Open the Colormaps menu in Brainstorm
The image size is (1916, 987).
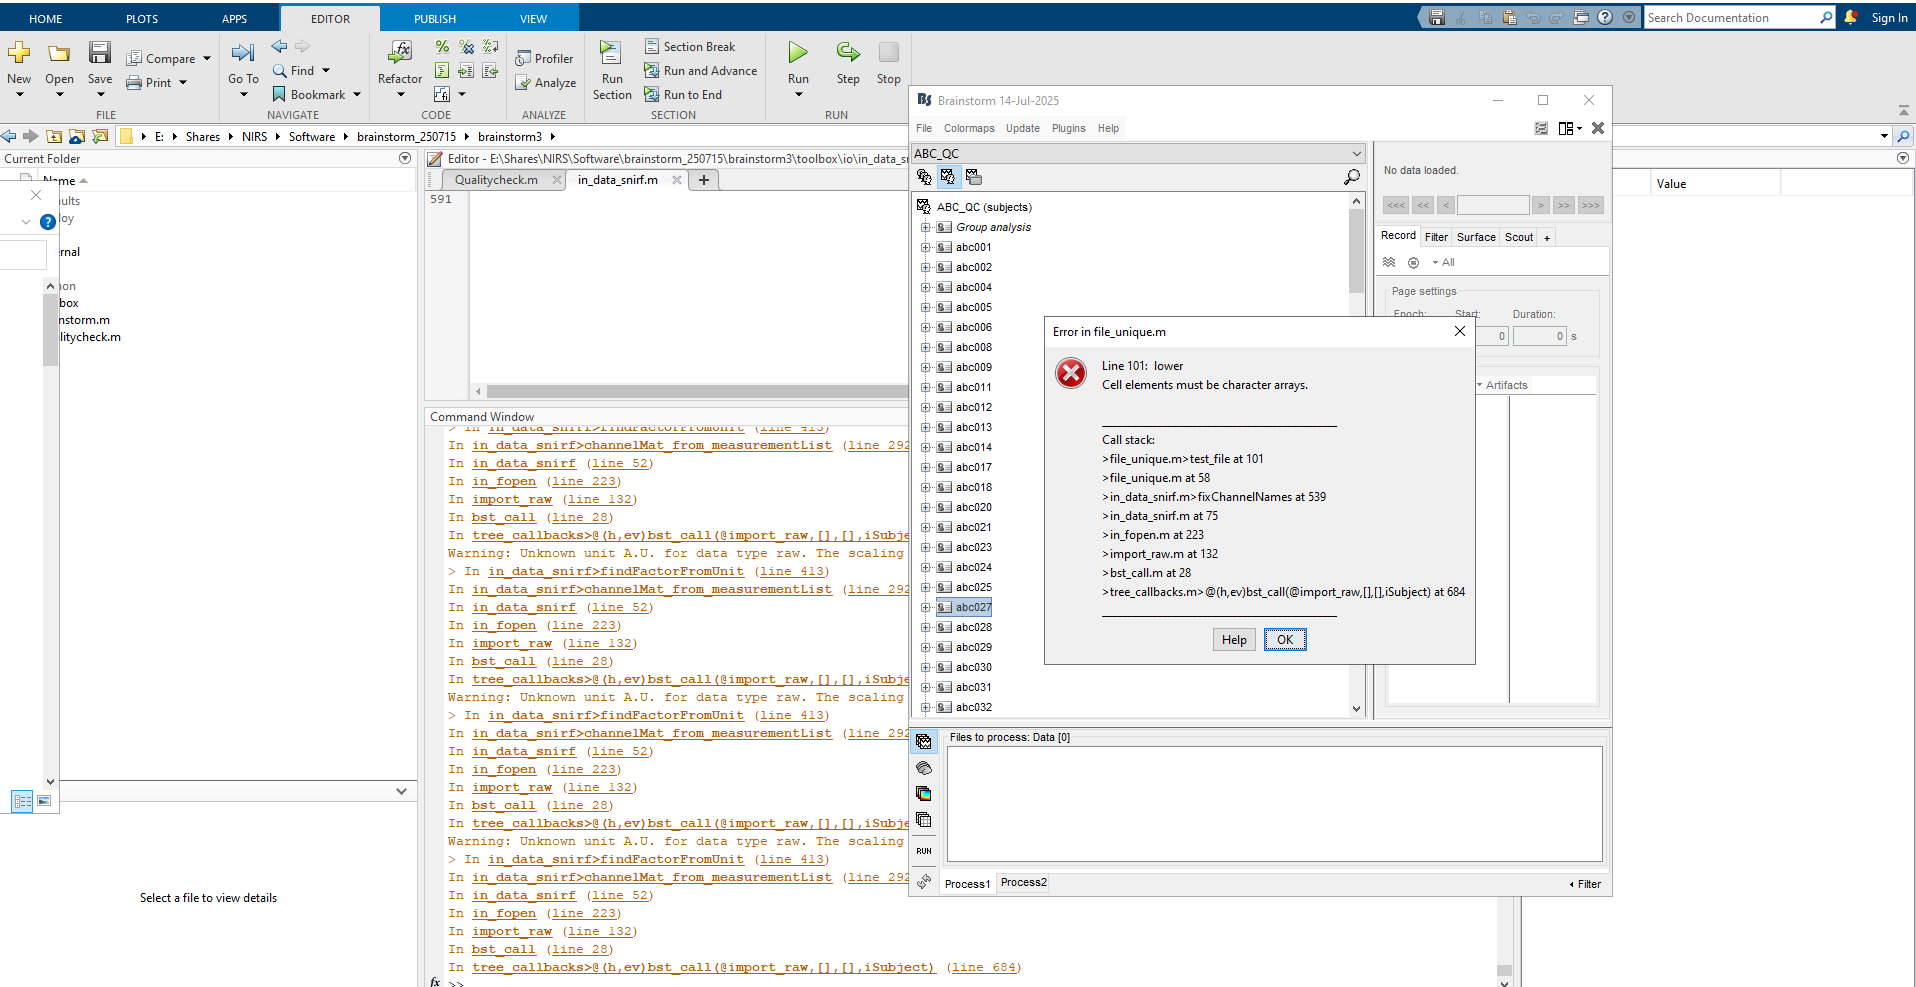tap(968, 128)
